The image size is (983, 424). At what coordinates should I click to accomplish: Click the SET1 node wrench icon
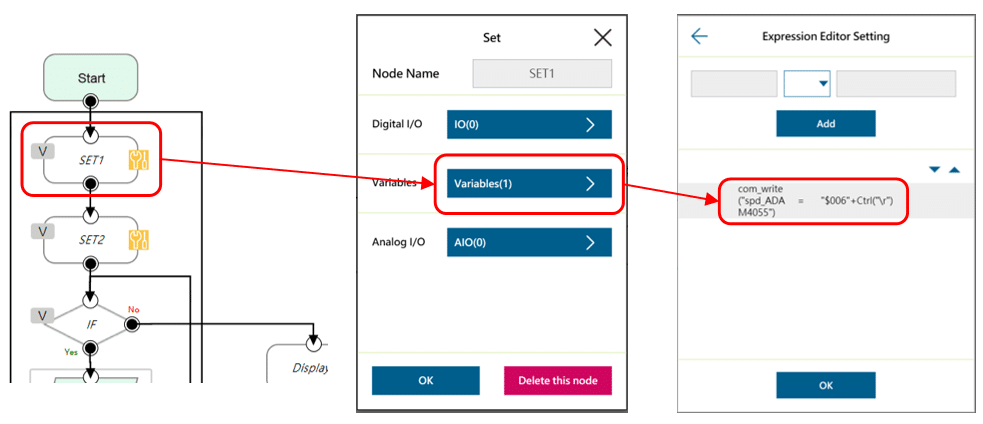(138, 160)
